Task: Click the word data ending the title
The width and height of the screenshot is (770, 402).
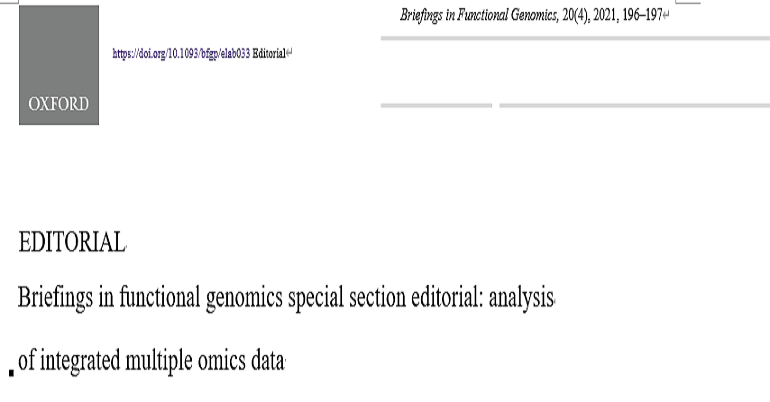Action: 268,361
